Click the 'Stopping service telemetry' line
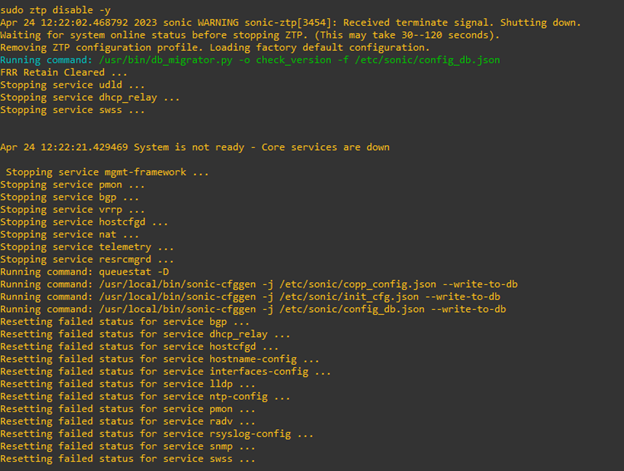Screen dimensions: 624x471 point(87,247)
